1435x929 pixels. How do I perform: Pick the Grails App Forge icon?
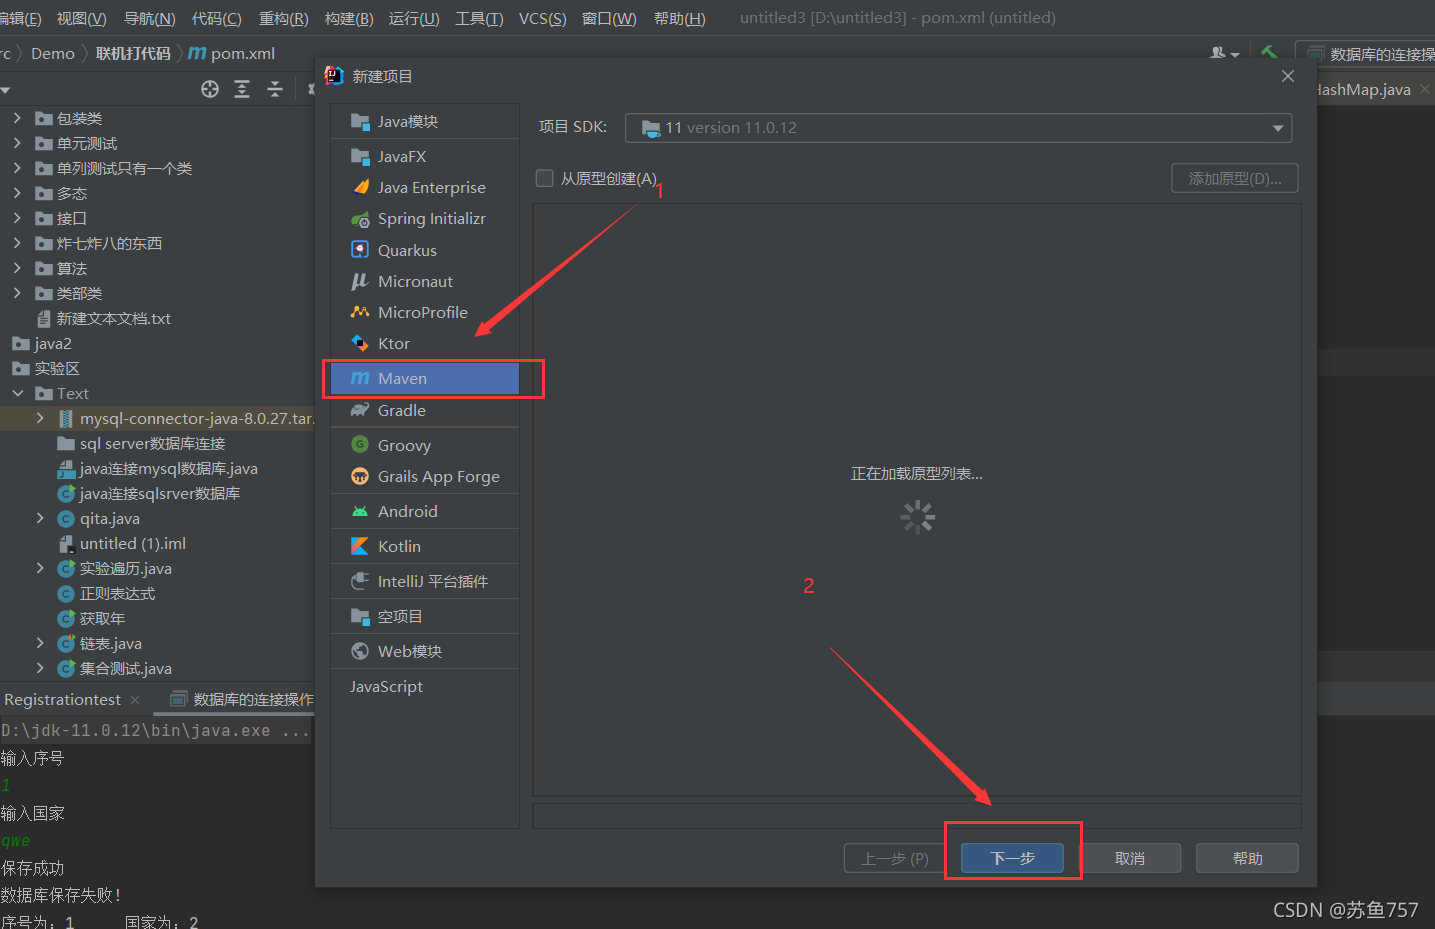pyautogui.click(x=360, y=476)
